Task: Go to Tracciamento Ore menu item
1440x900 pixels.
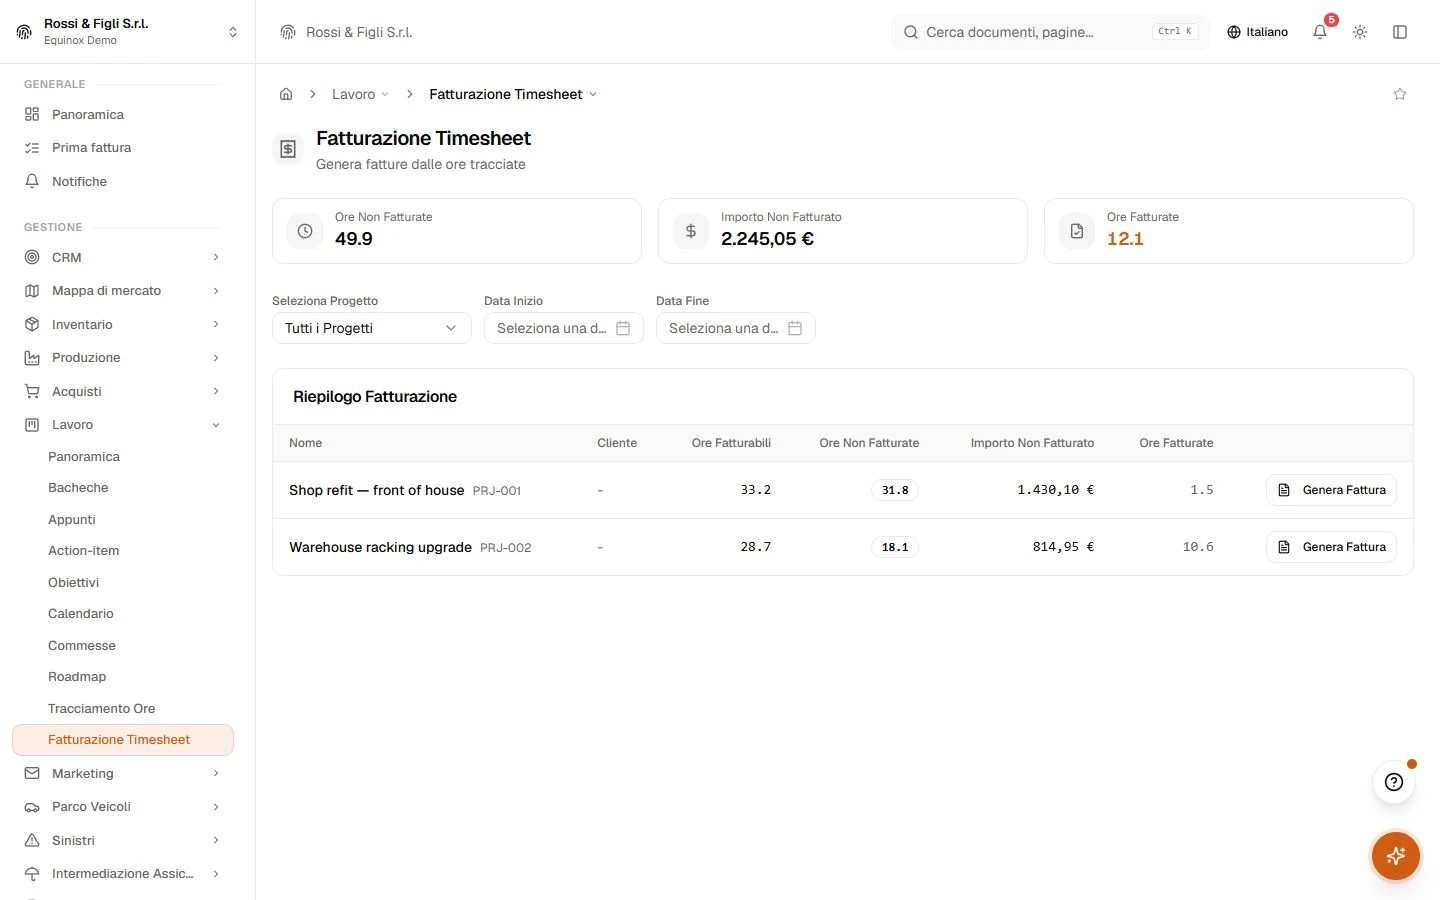Action: pyautogui.click(x=101, y=708)
